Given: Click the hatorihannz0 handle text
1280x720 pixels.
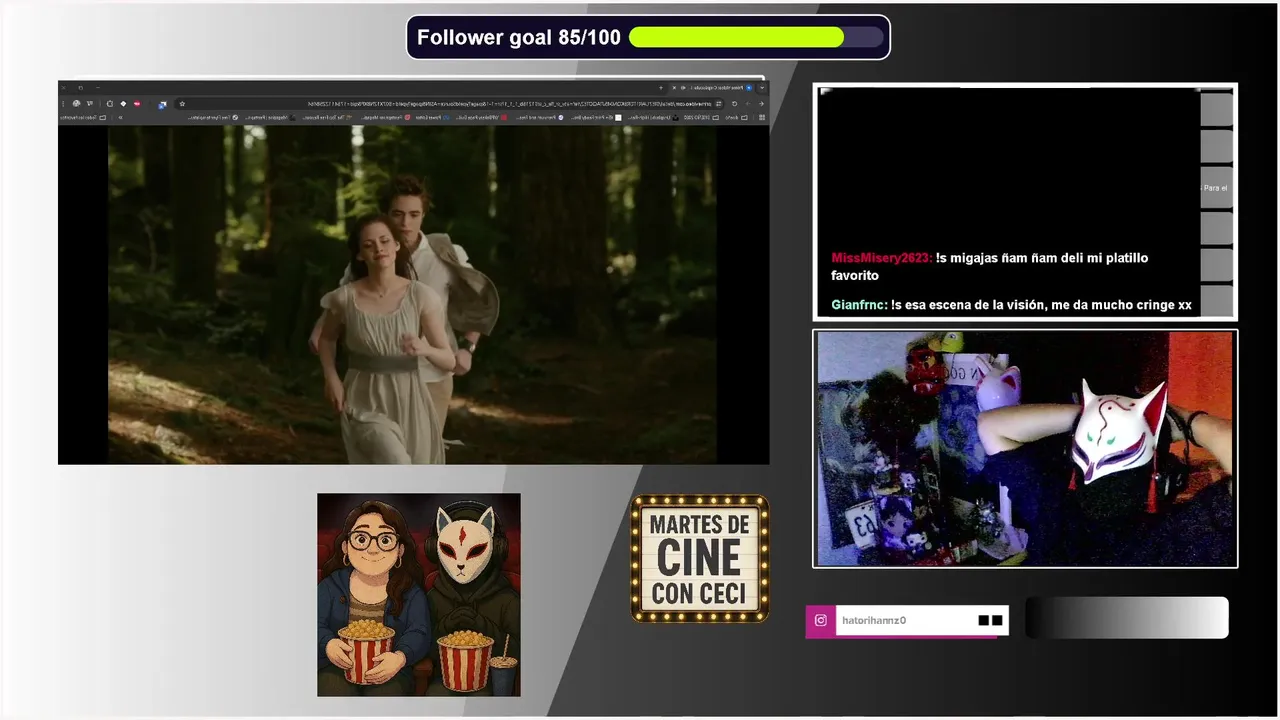Looking at the screenshot, I should point(874,621).
